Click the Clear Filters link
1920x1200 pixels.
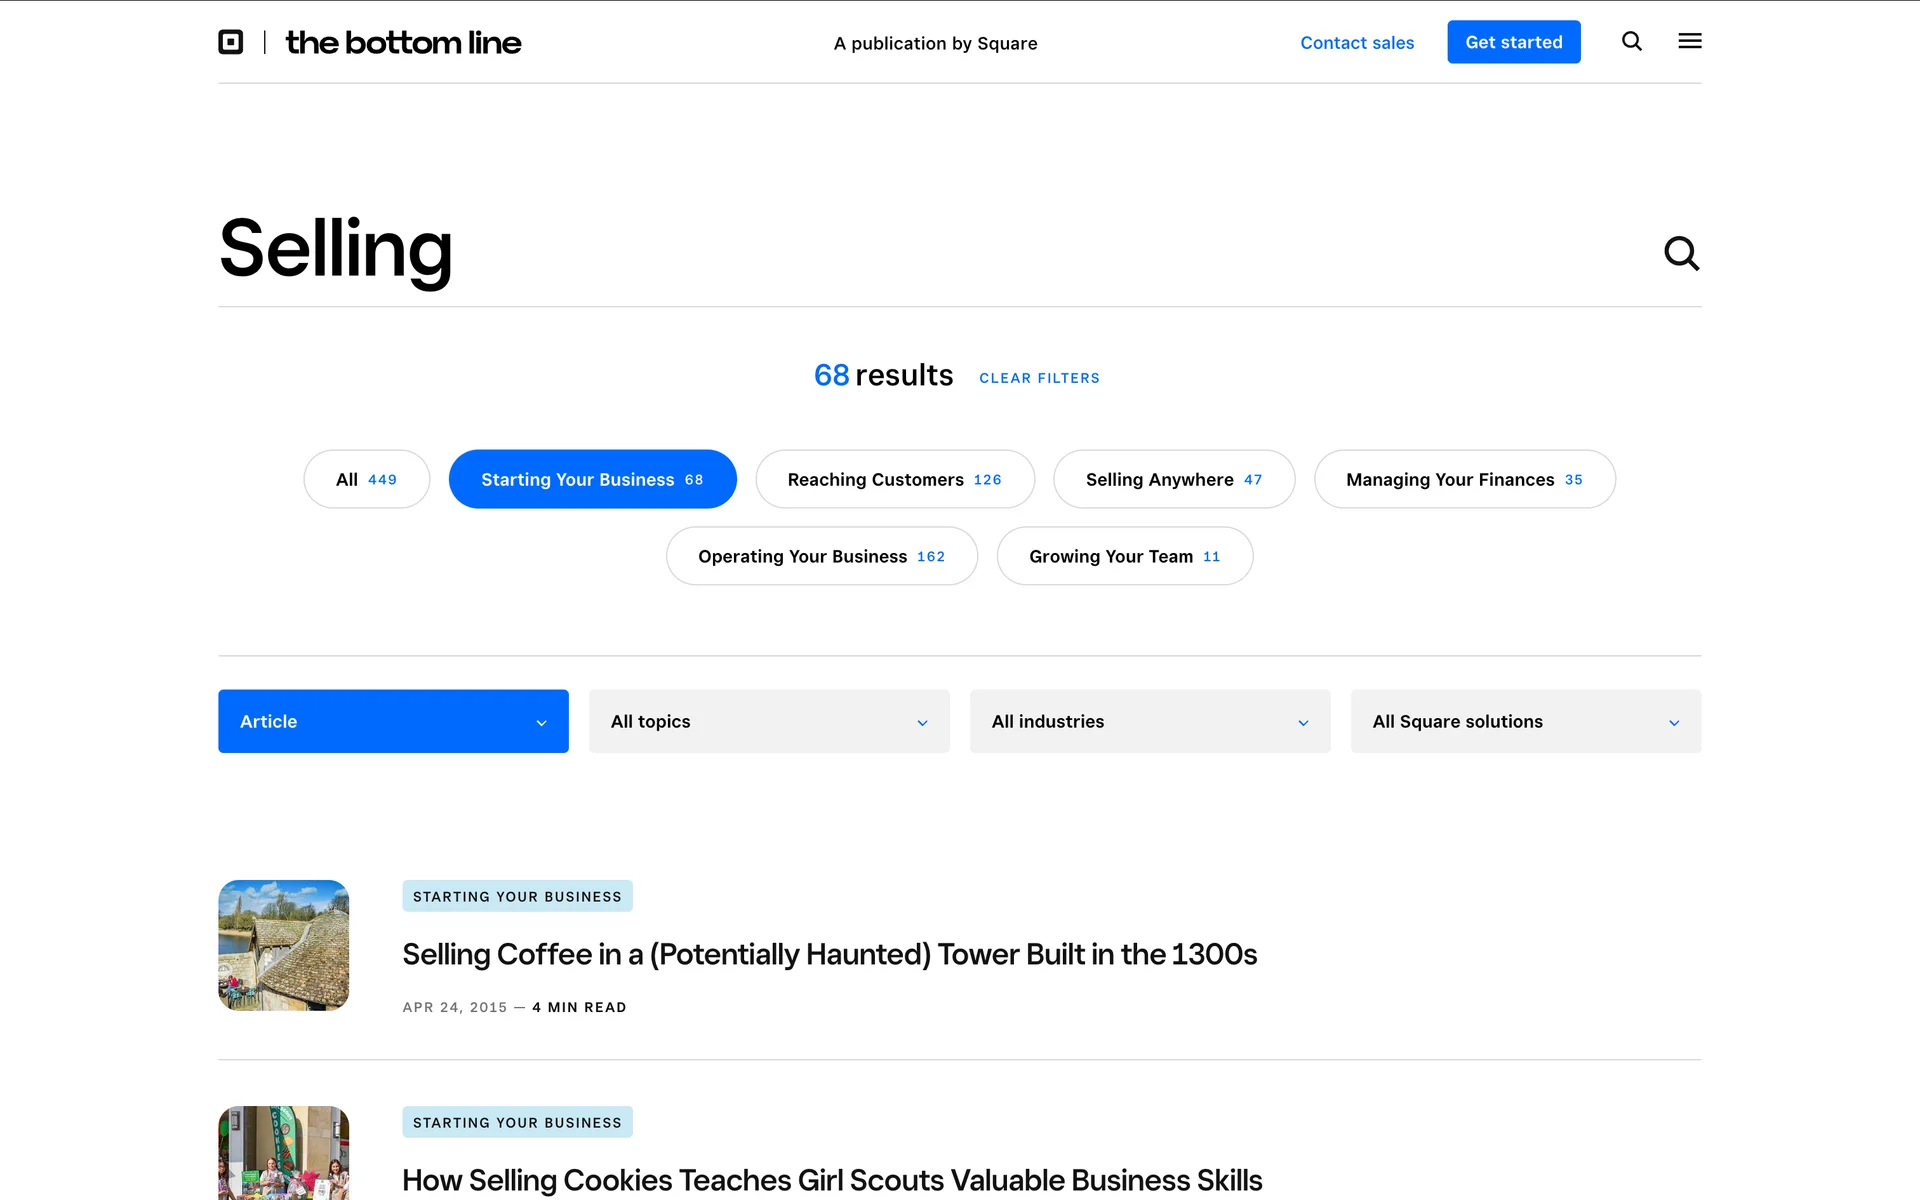tap(1039, 378)
